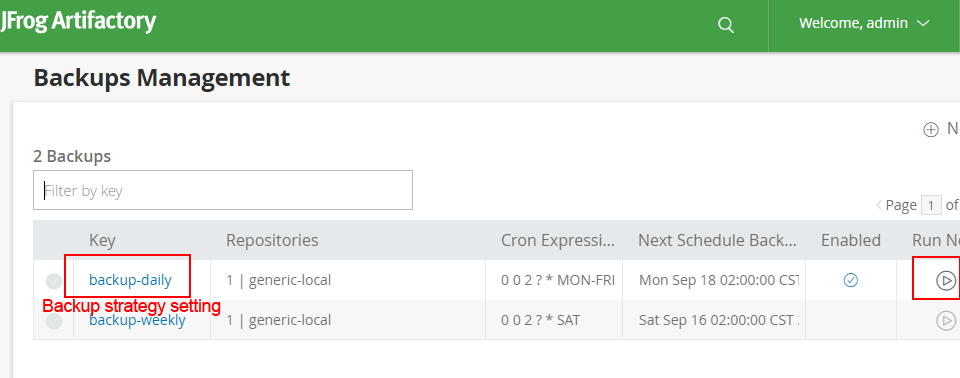Go to previous page arrow

coord(879,205)
